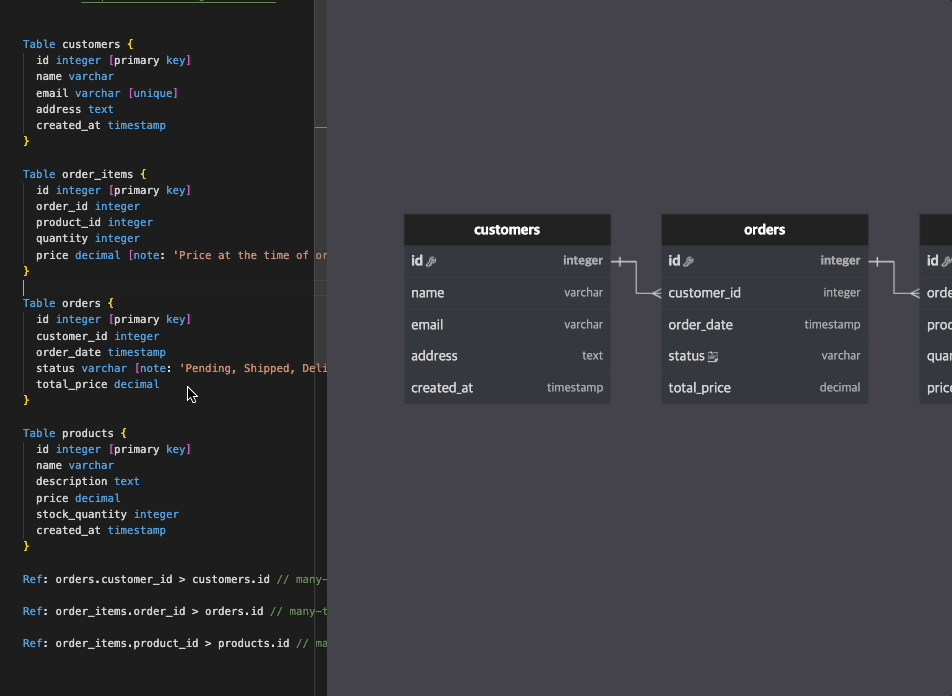Click the relationship line between customers and orders
This screenshot has height=696, width=952.
[634, 278]
